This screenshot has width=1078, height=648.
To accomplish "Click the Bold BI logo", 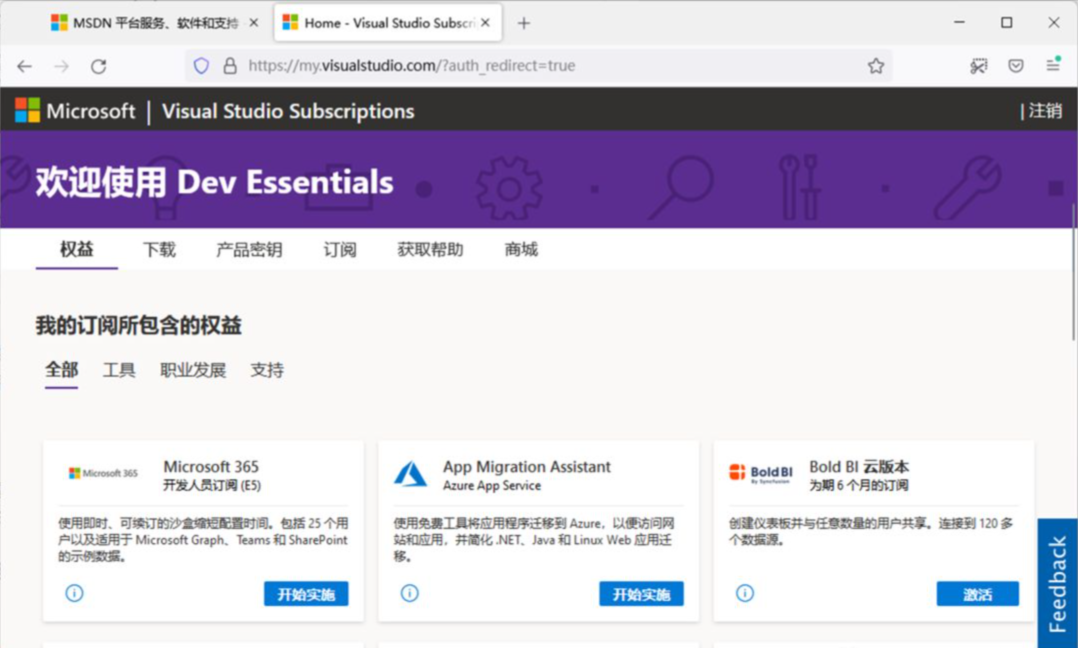I will pos(761,473).
